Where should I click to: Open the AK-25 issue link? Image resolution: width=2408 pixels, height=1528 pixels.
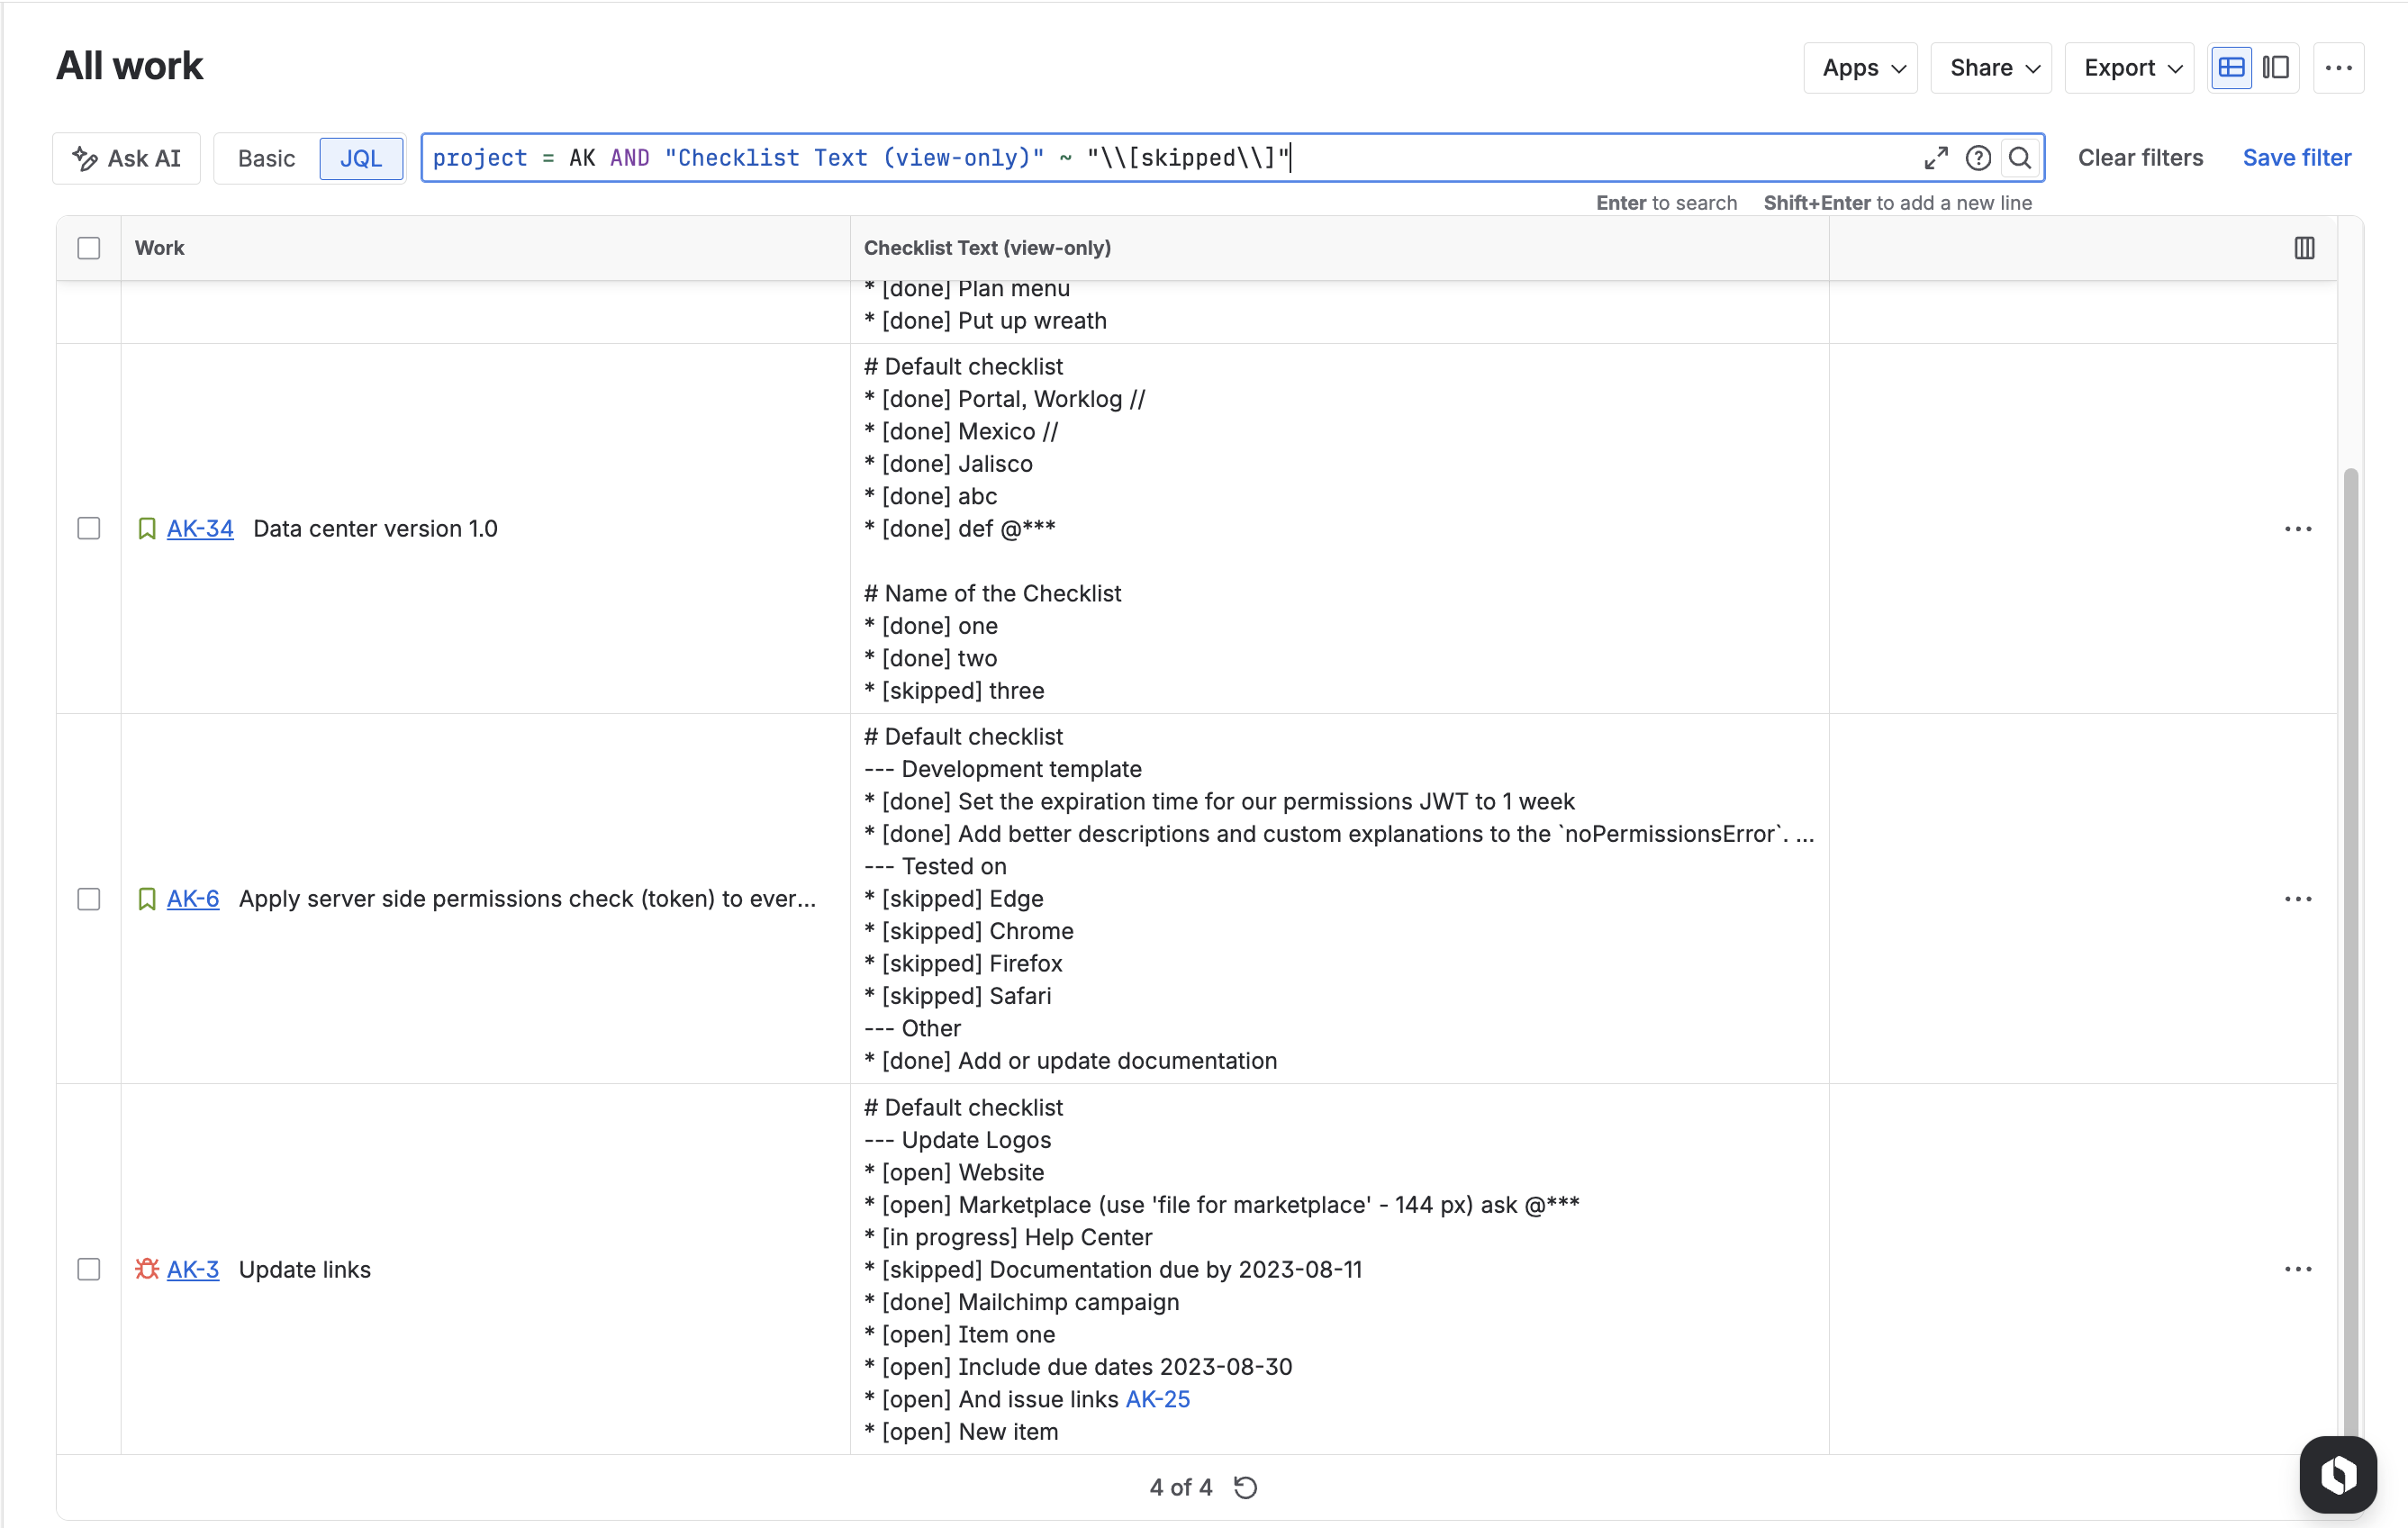[x=1158, y=1399]
